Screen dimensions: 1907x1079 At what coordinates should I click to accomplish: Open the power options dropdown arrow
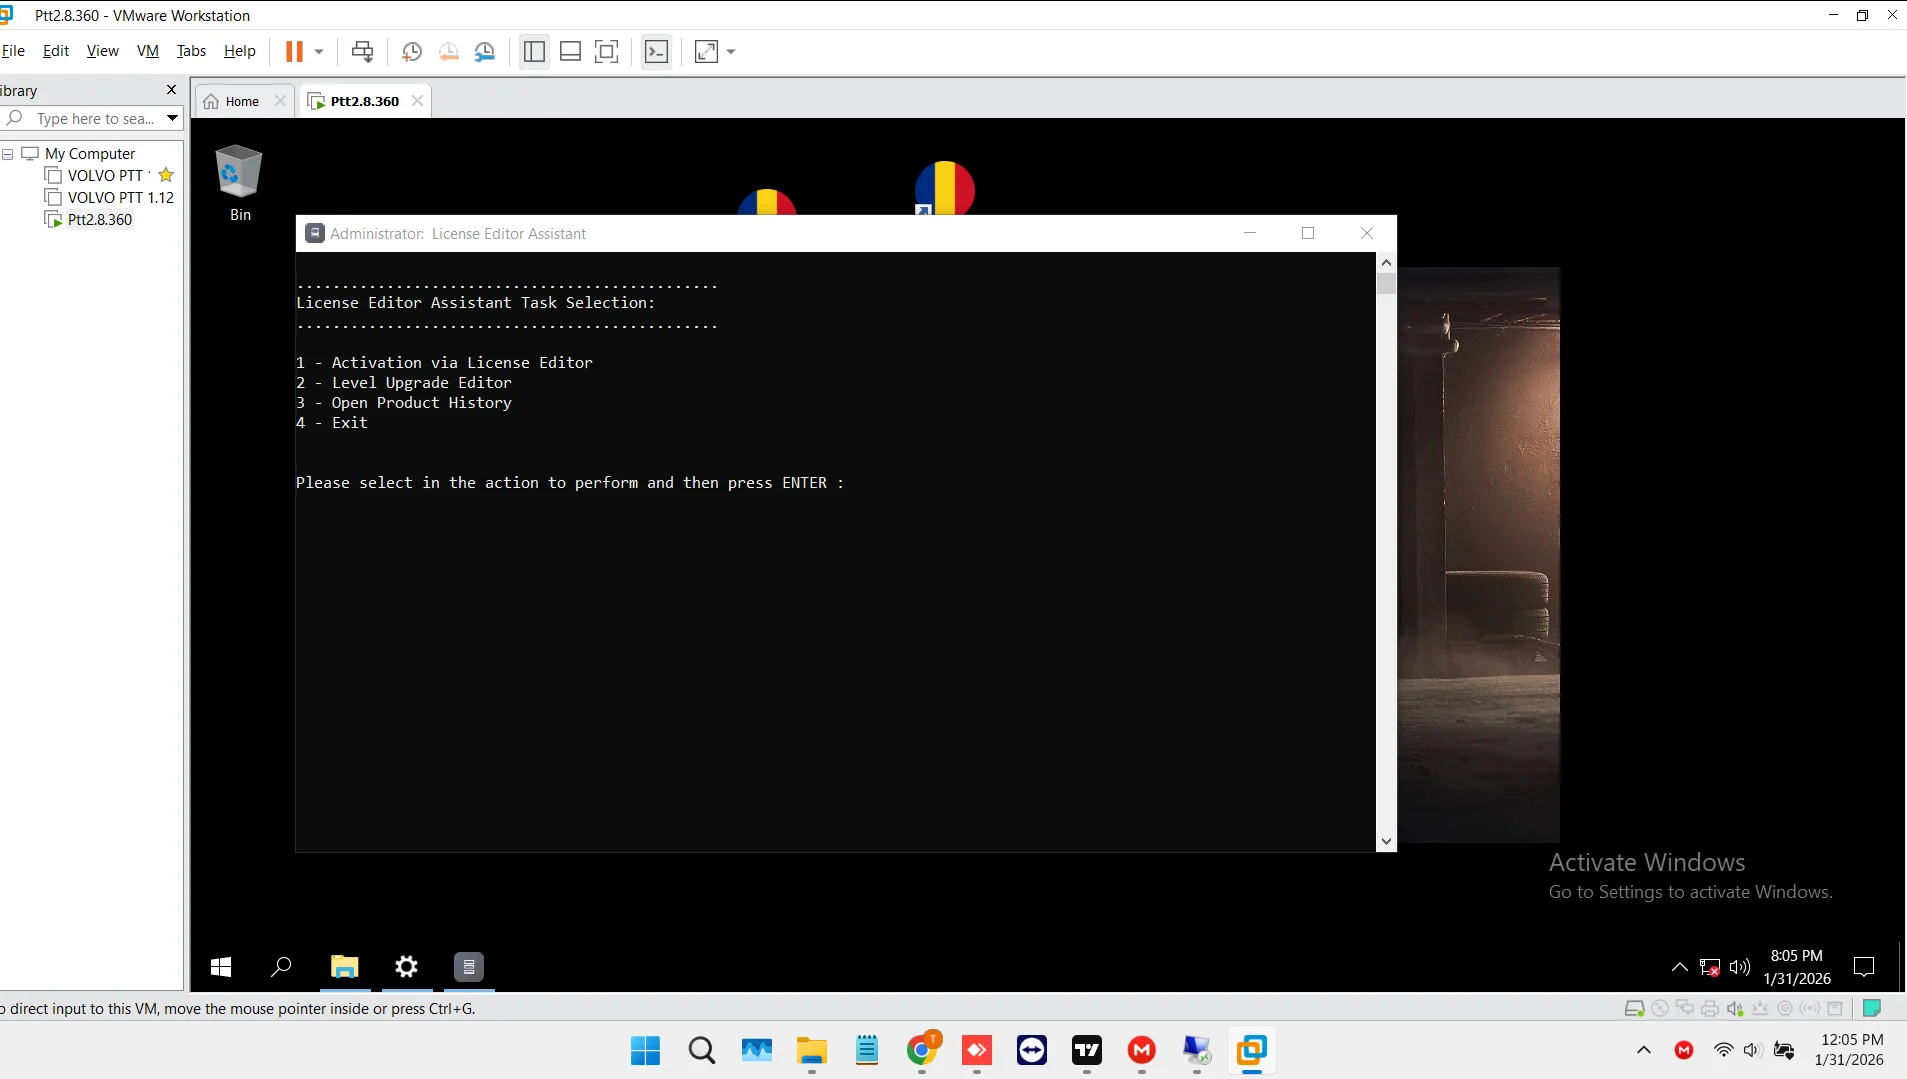(x=317, y=51)
